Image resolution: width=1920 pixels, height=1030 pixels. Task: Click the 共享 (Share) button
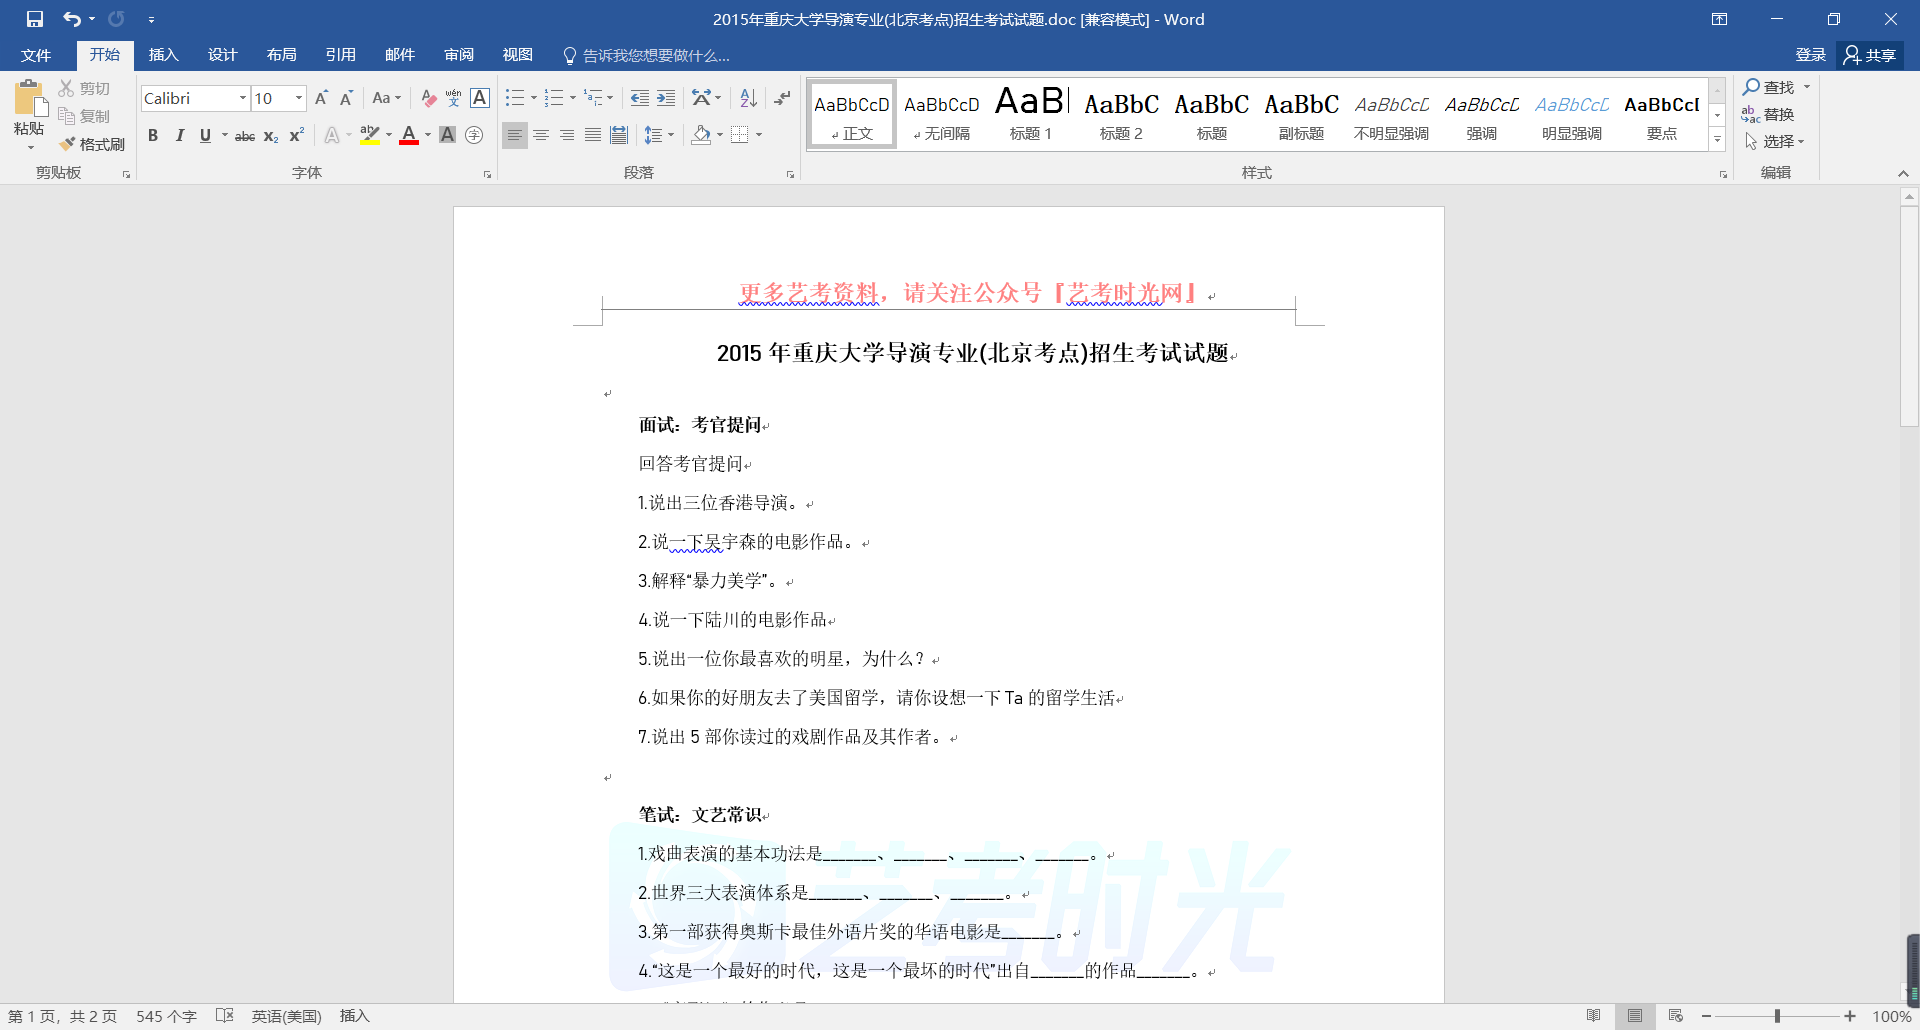coord(1869,55)
